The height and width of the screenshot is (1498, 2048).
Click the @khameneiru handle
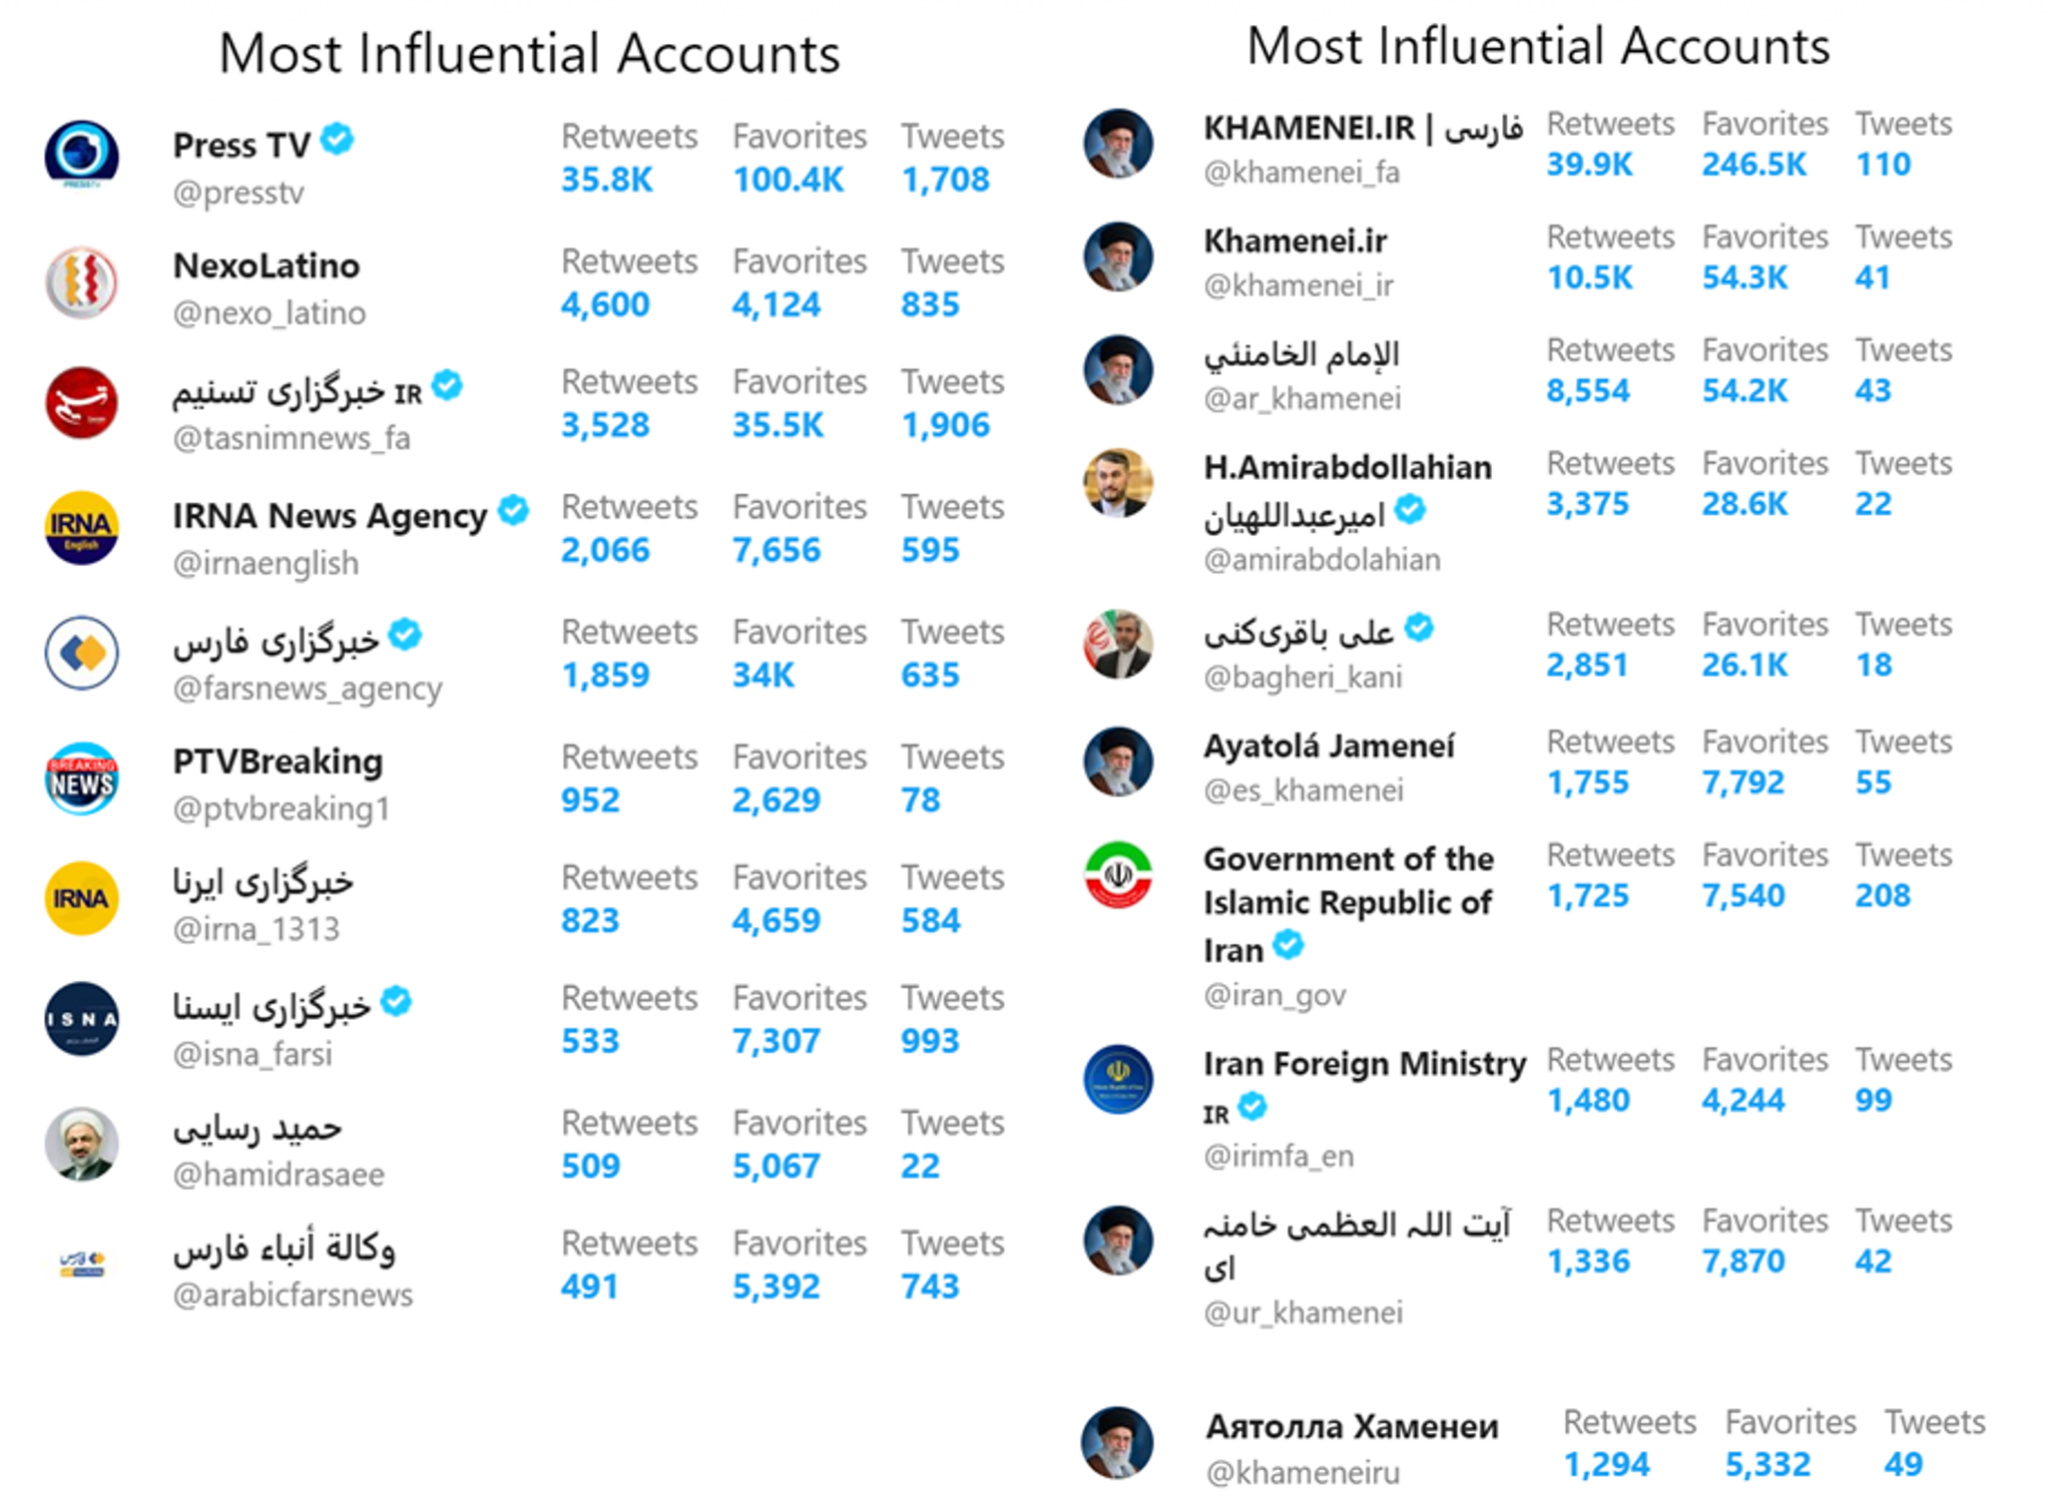(1303, 1472)
